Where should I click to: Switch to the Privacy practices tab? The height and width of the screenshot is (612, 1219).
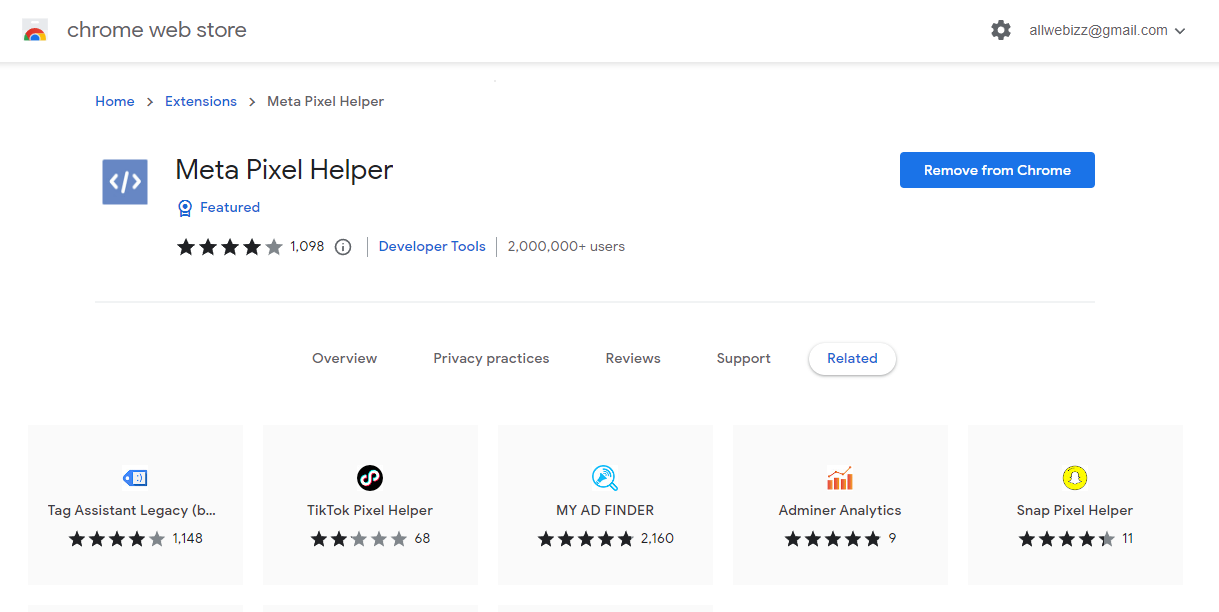pyautogui.click(x=491, y=358)
